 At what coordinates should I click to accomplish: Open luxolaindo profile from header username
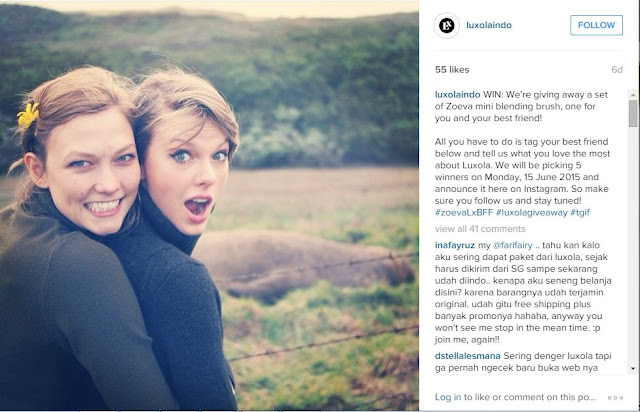tap(492, 26)
